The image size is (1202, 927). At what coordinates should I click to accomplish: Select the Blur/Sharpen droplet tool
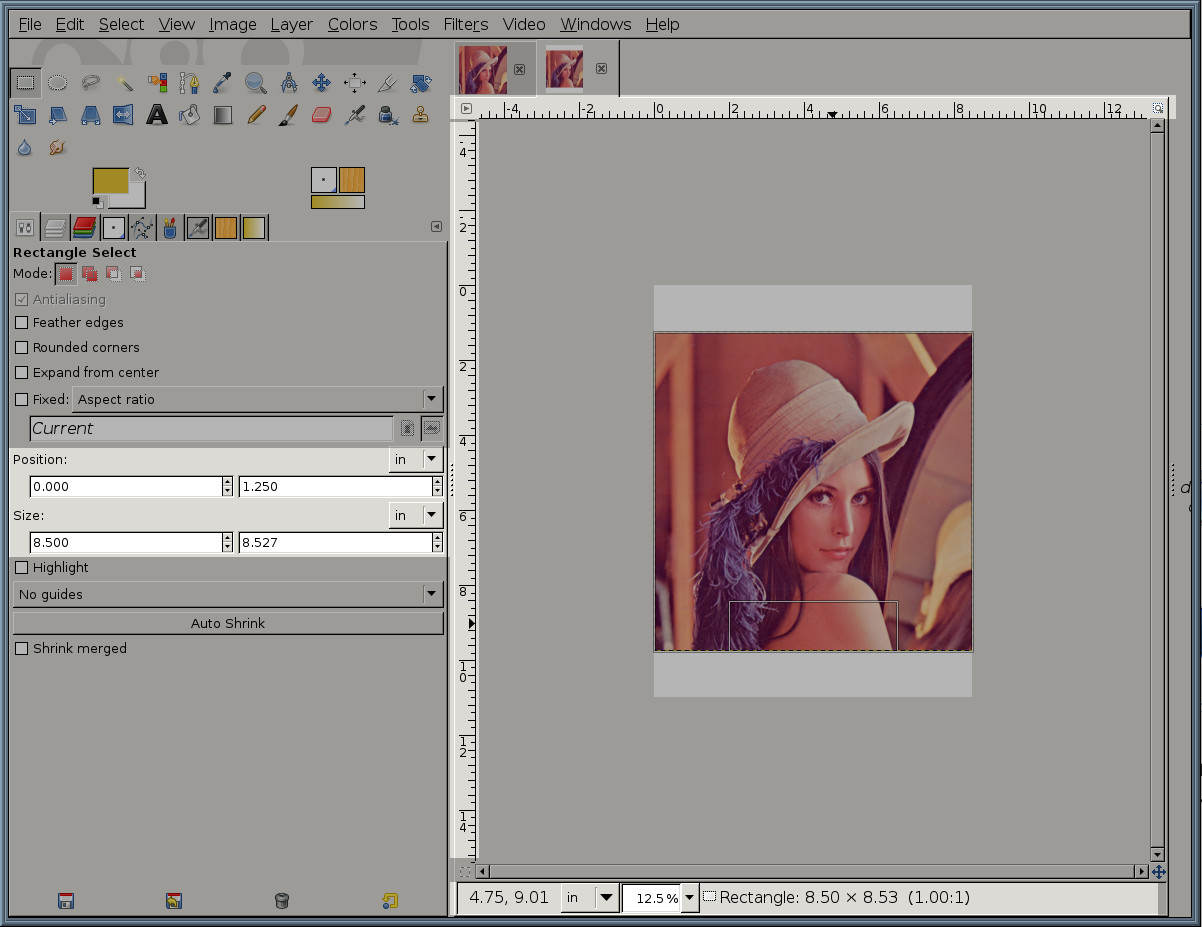pyautogui.click(x=25, y=148)
